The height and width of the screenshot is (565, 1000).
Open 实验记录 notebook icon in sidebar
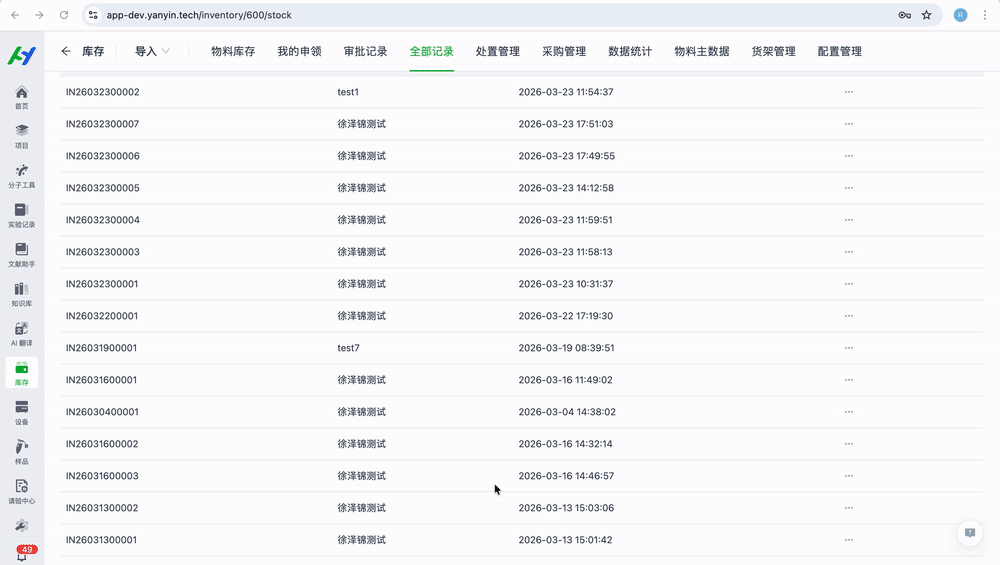21,212
